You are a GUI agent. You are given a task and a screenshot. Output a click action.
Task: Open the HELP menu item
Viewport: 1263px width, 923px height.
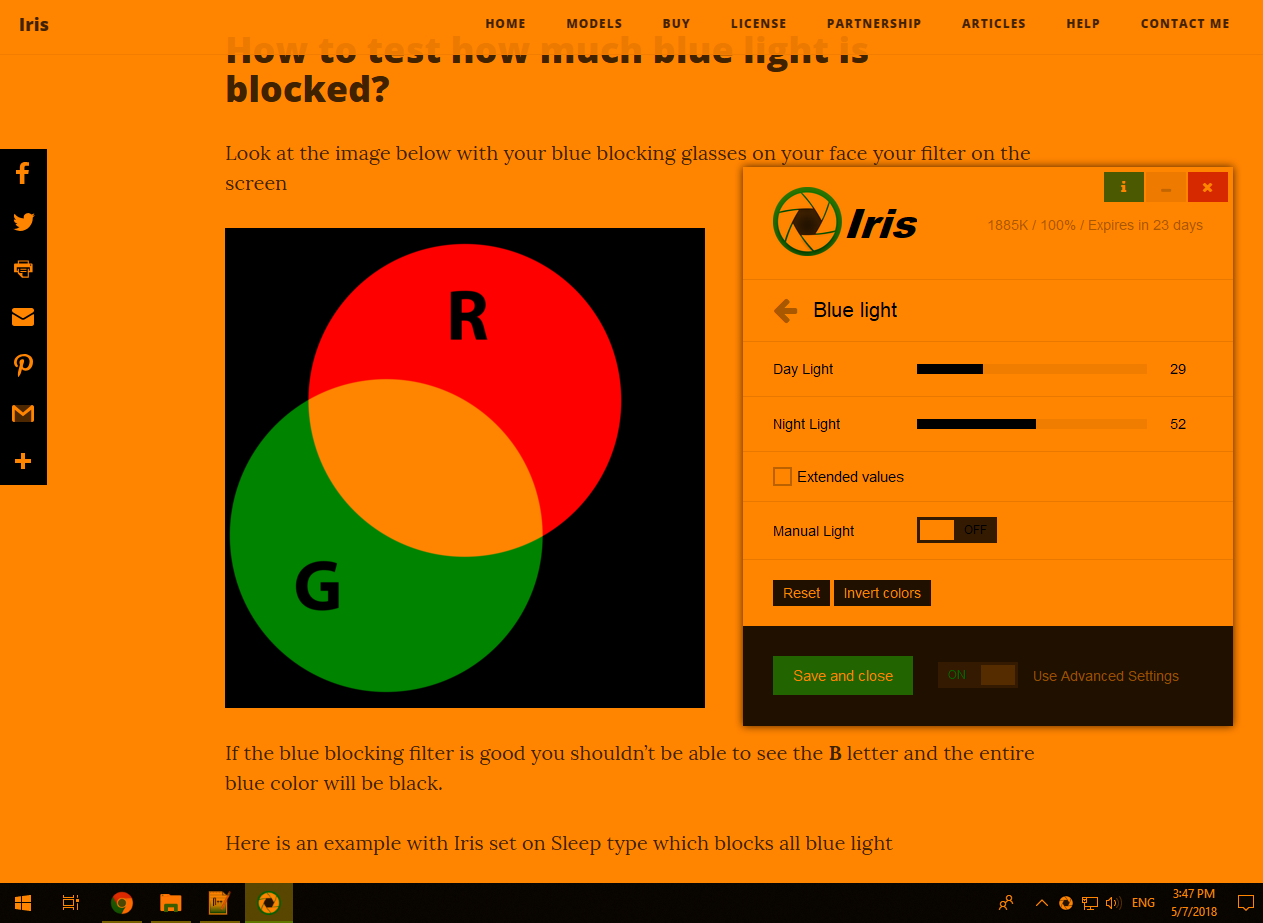click(1083, 24)
